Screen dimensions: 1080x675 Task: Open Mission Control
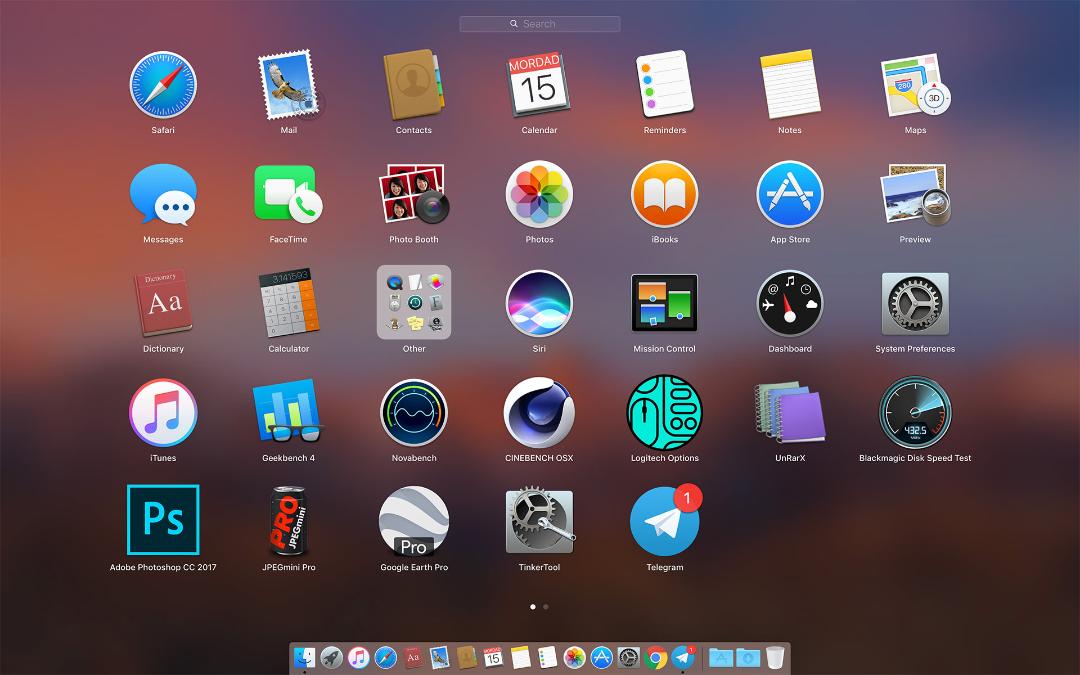click(x=665, y=303)
